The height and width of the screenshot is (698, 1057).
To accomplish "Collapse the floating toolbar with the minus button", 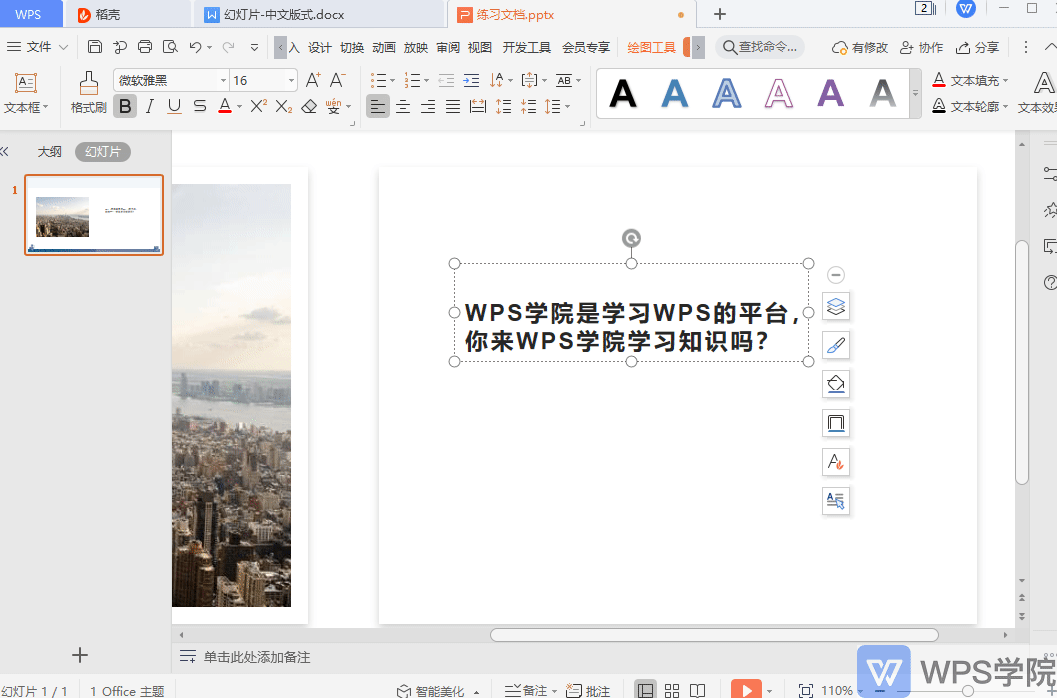I will (836, 274).
